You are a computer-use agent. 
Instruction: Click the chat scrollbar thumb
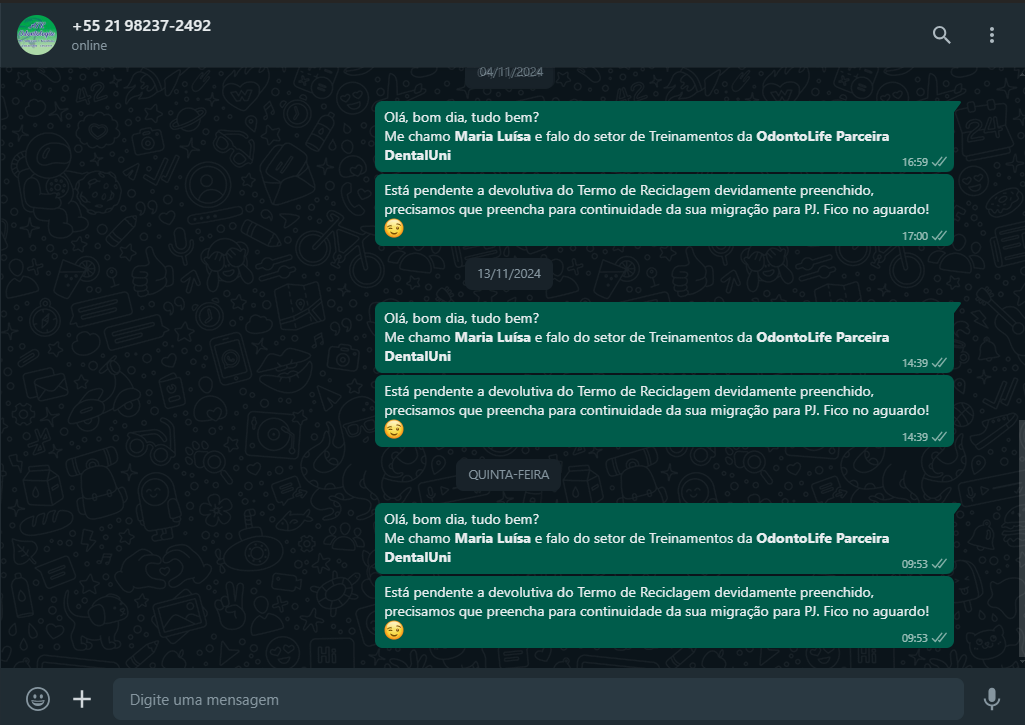coord(1021,538)
